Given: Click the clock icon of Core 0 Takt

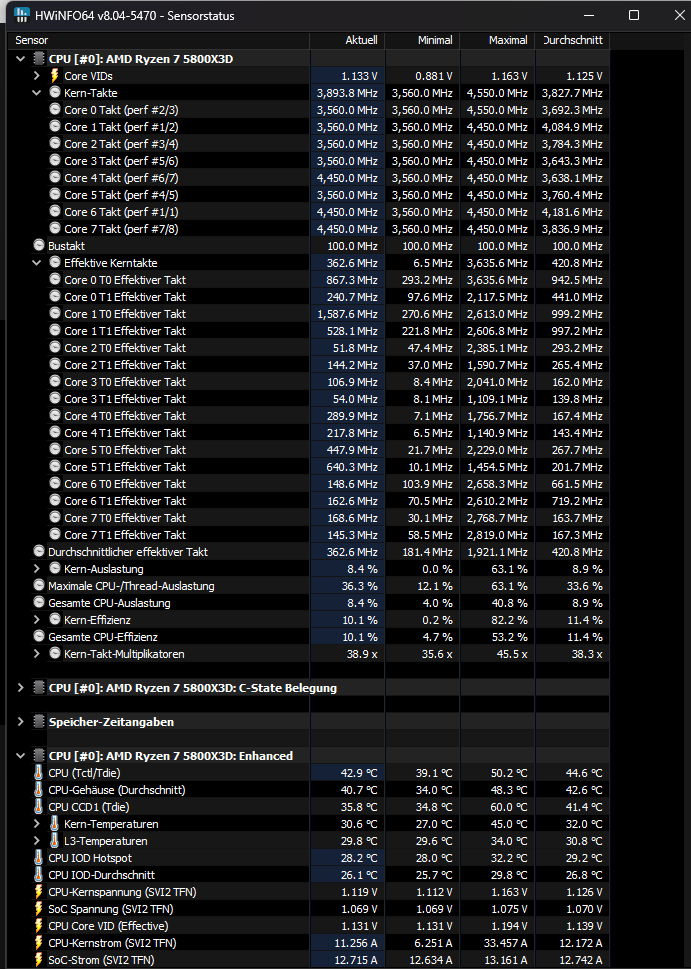Looking at the screenshot, I should click(x=55, y=109).
